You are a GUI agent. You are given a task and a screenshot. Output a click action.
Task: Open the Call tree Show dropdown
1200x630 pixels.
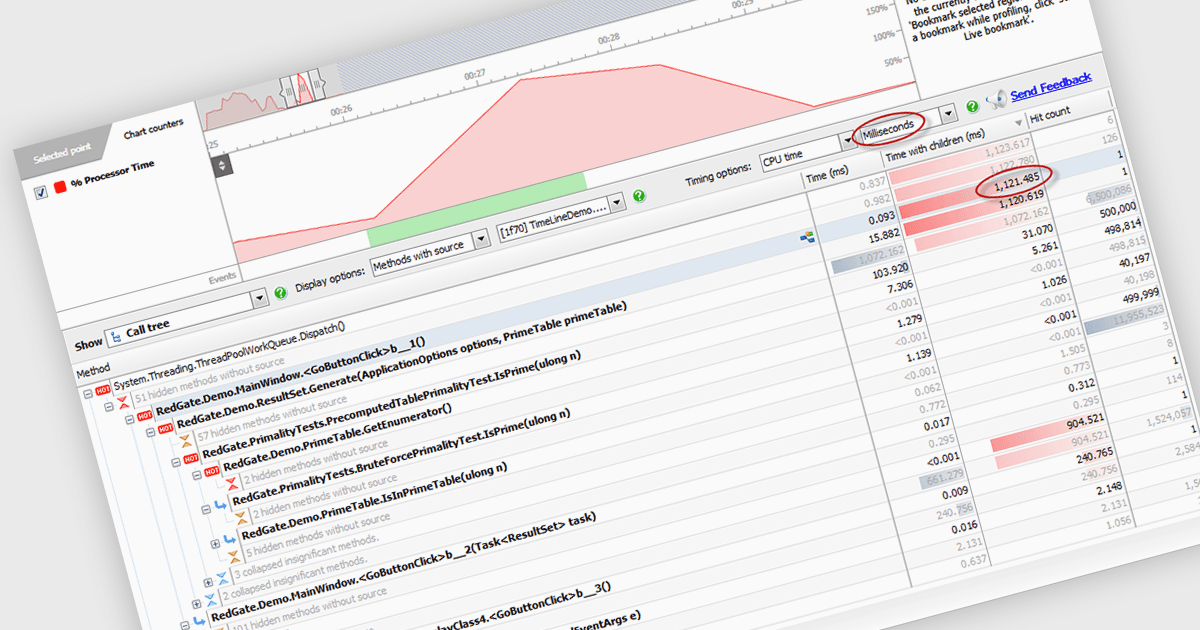point(187,316)
